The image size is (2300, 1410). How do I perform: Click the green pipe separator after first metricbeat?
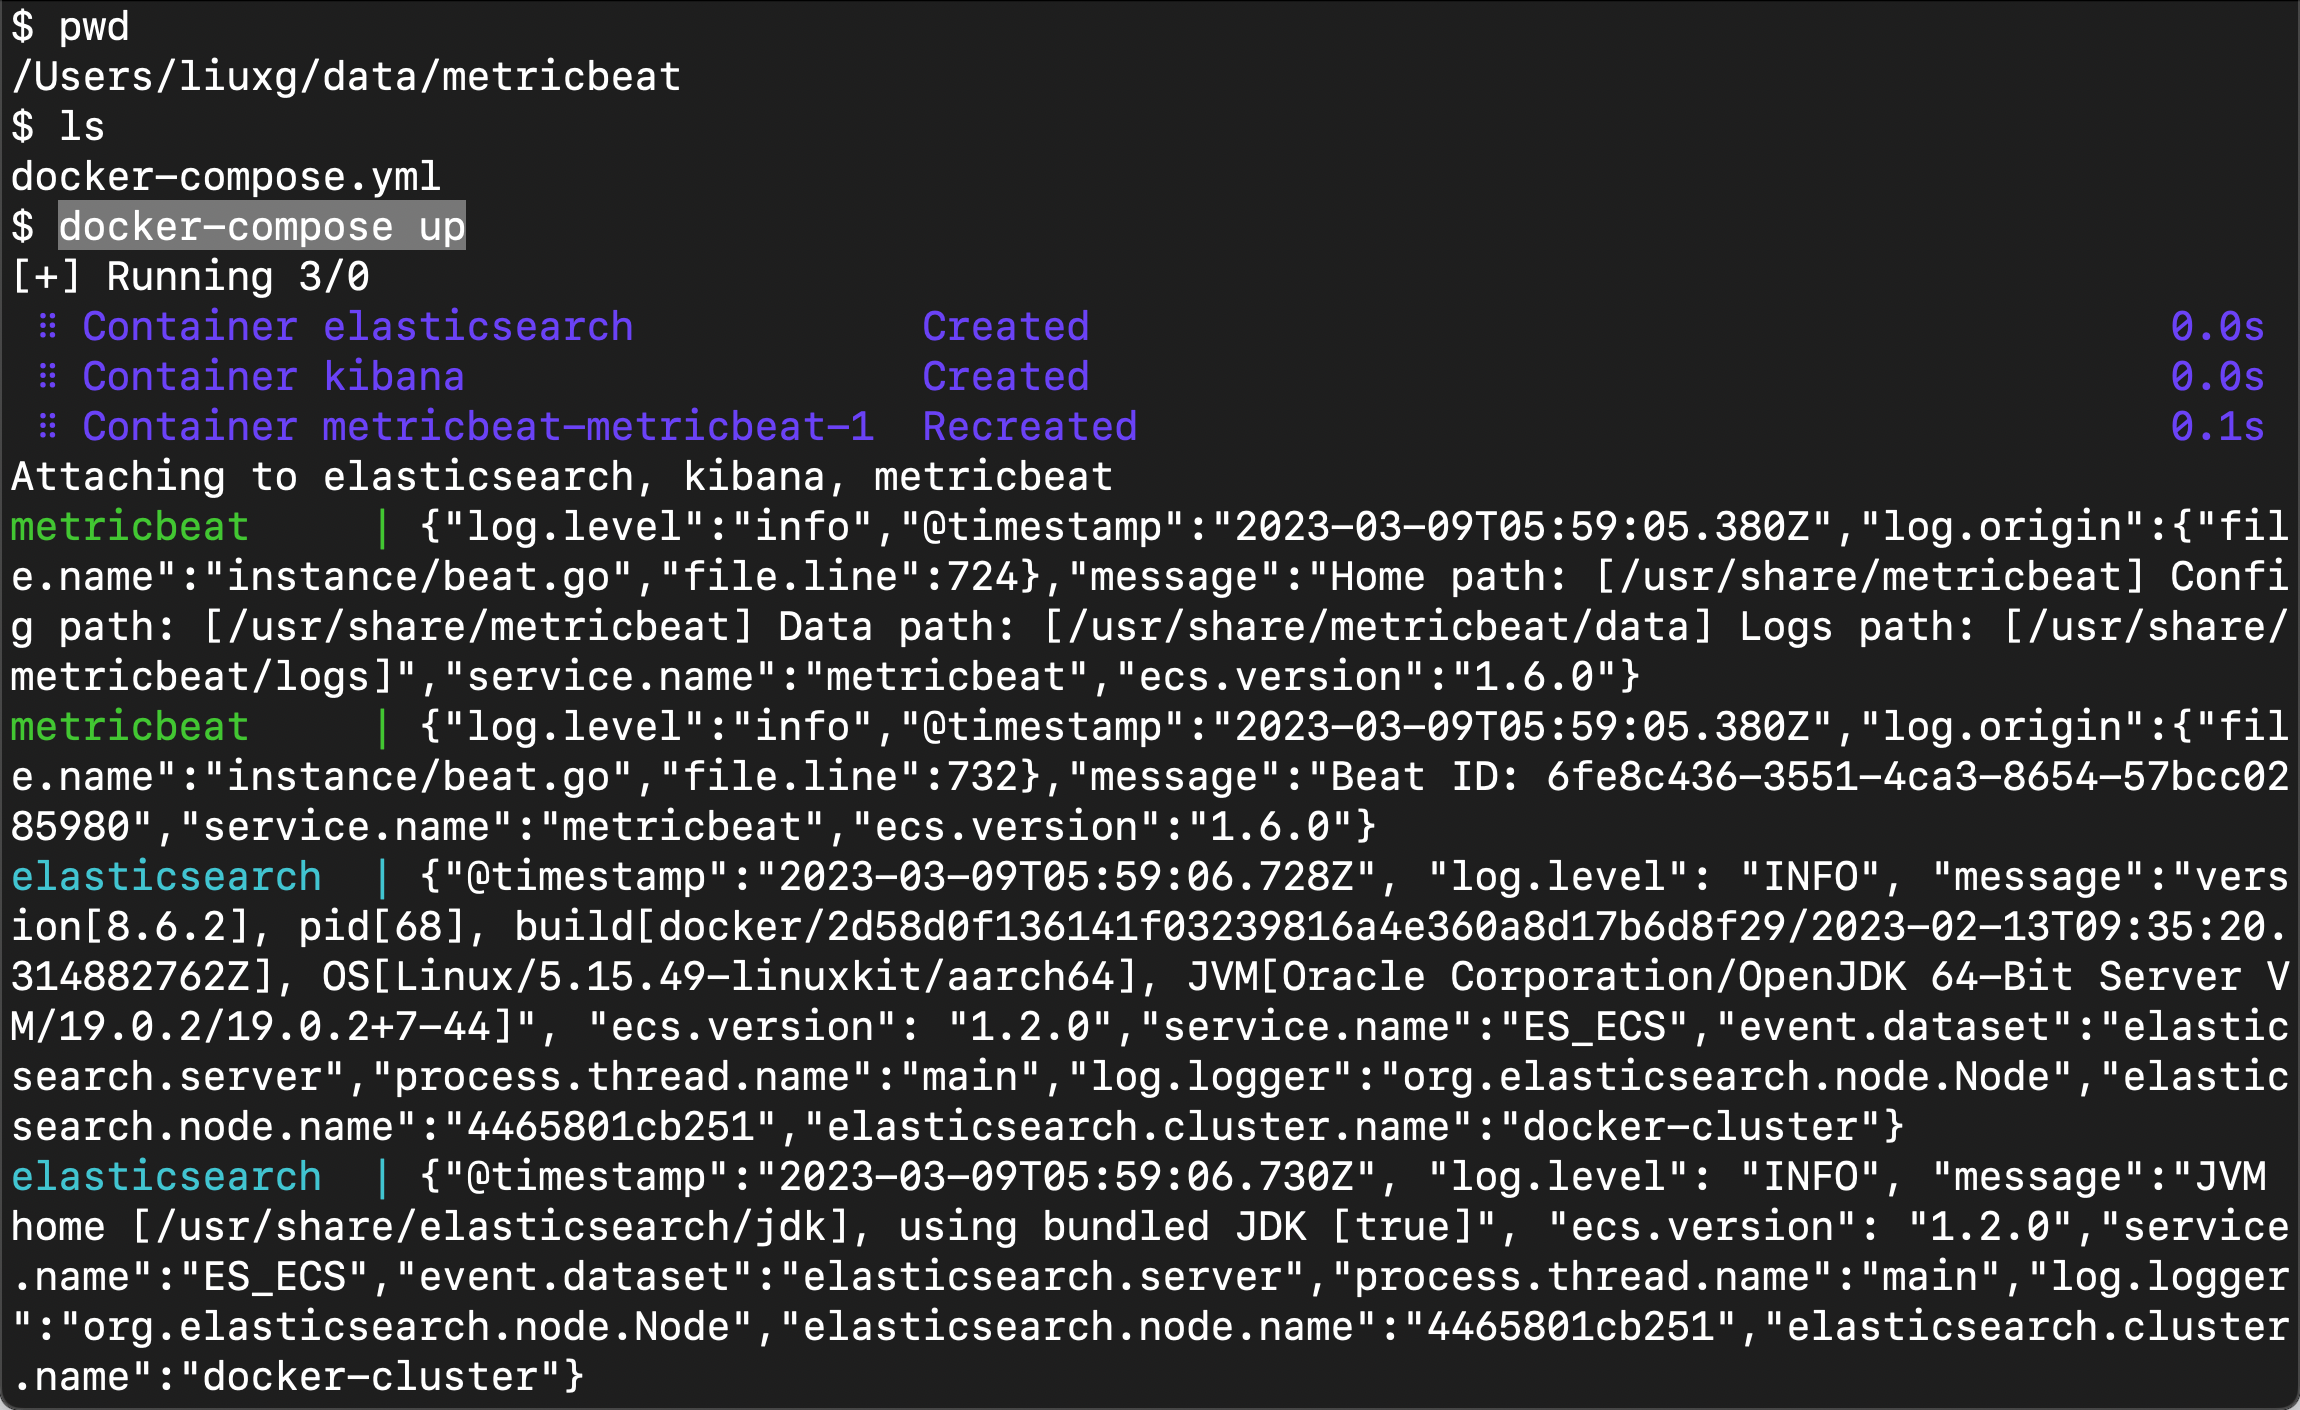click(382, 527)
